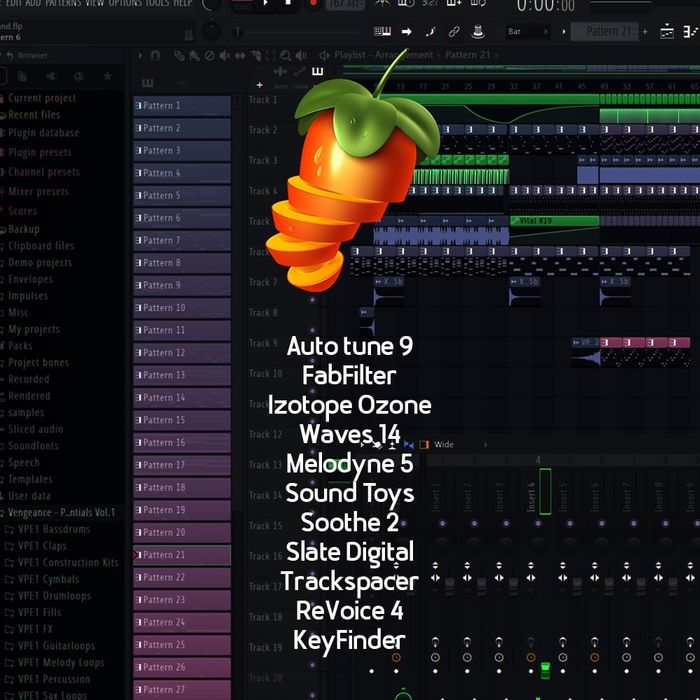Select the slip tool in Playlist toolbar
Screen dimensions: 700x700
click(x=240, y=56)
